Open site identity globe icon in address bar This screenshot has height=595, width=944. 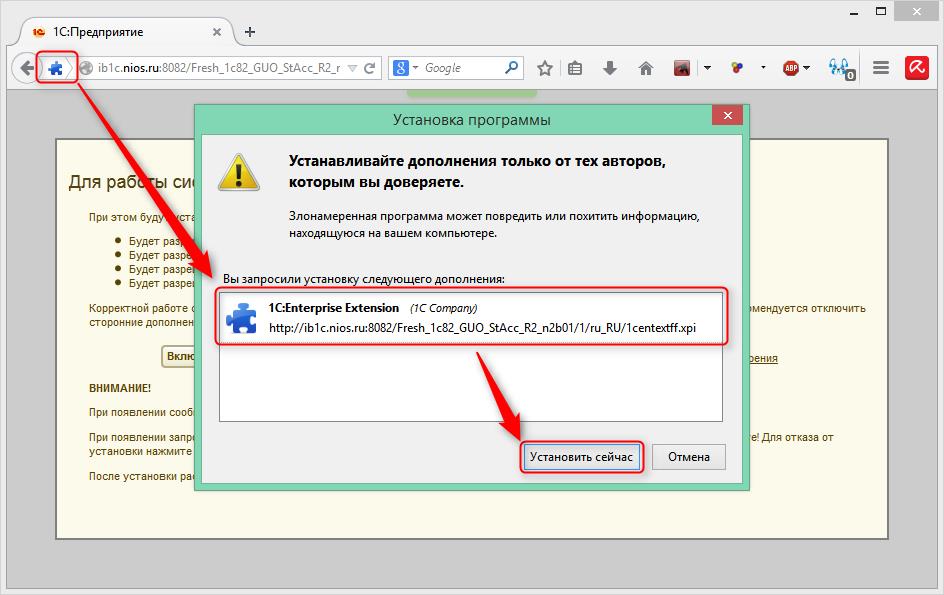click(87, 68)
